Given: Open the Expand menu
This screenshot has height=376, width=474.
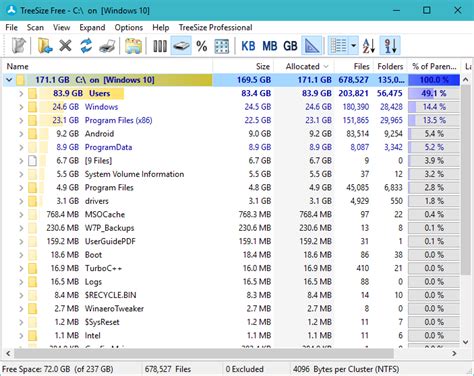Looking at the screenshot, I should click(92, 27).
